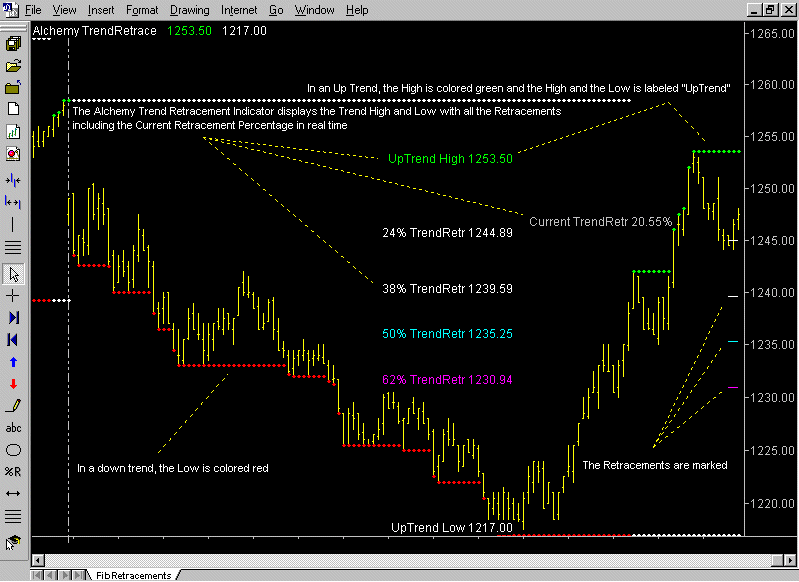The width and height of the screenshot is (799, 582).
Task: Click the 38% TrendRetr 1239.59 label
Action: tap(447, 289)
